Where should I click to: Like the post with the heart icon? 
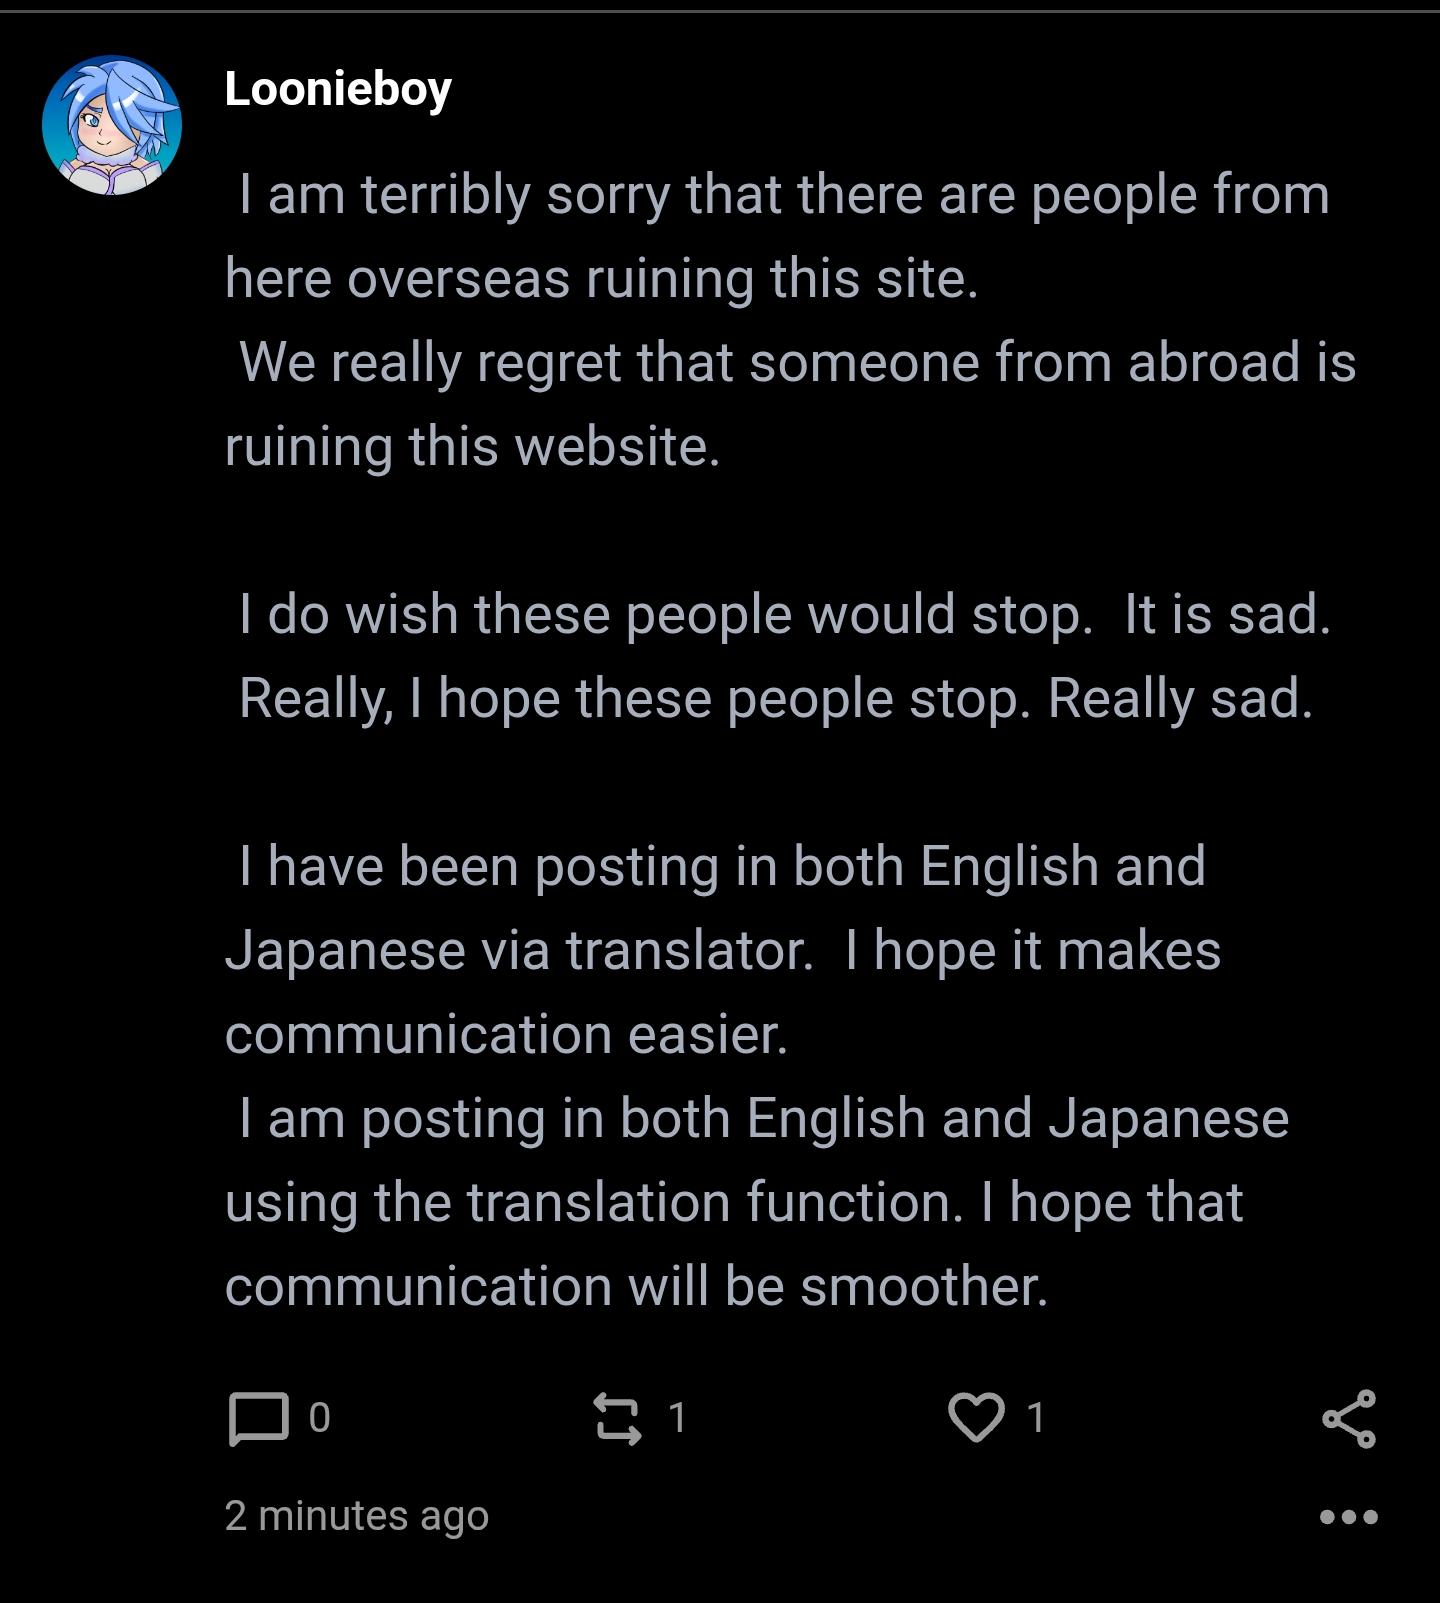click(x=975, y=1418)
